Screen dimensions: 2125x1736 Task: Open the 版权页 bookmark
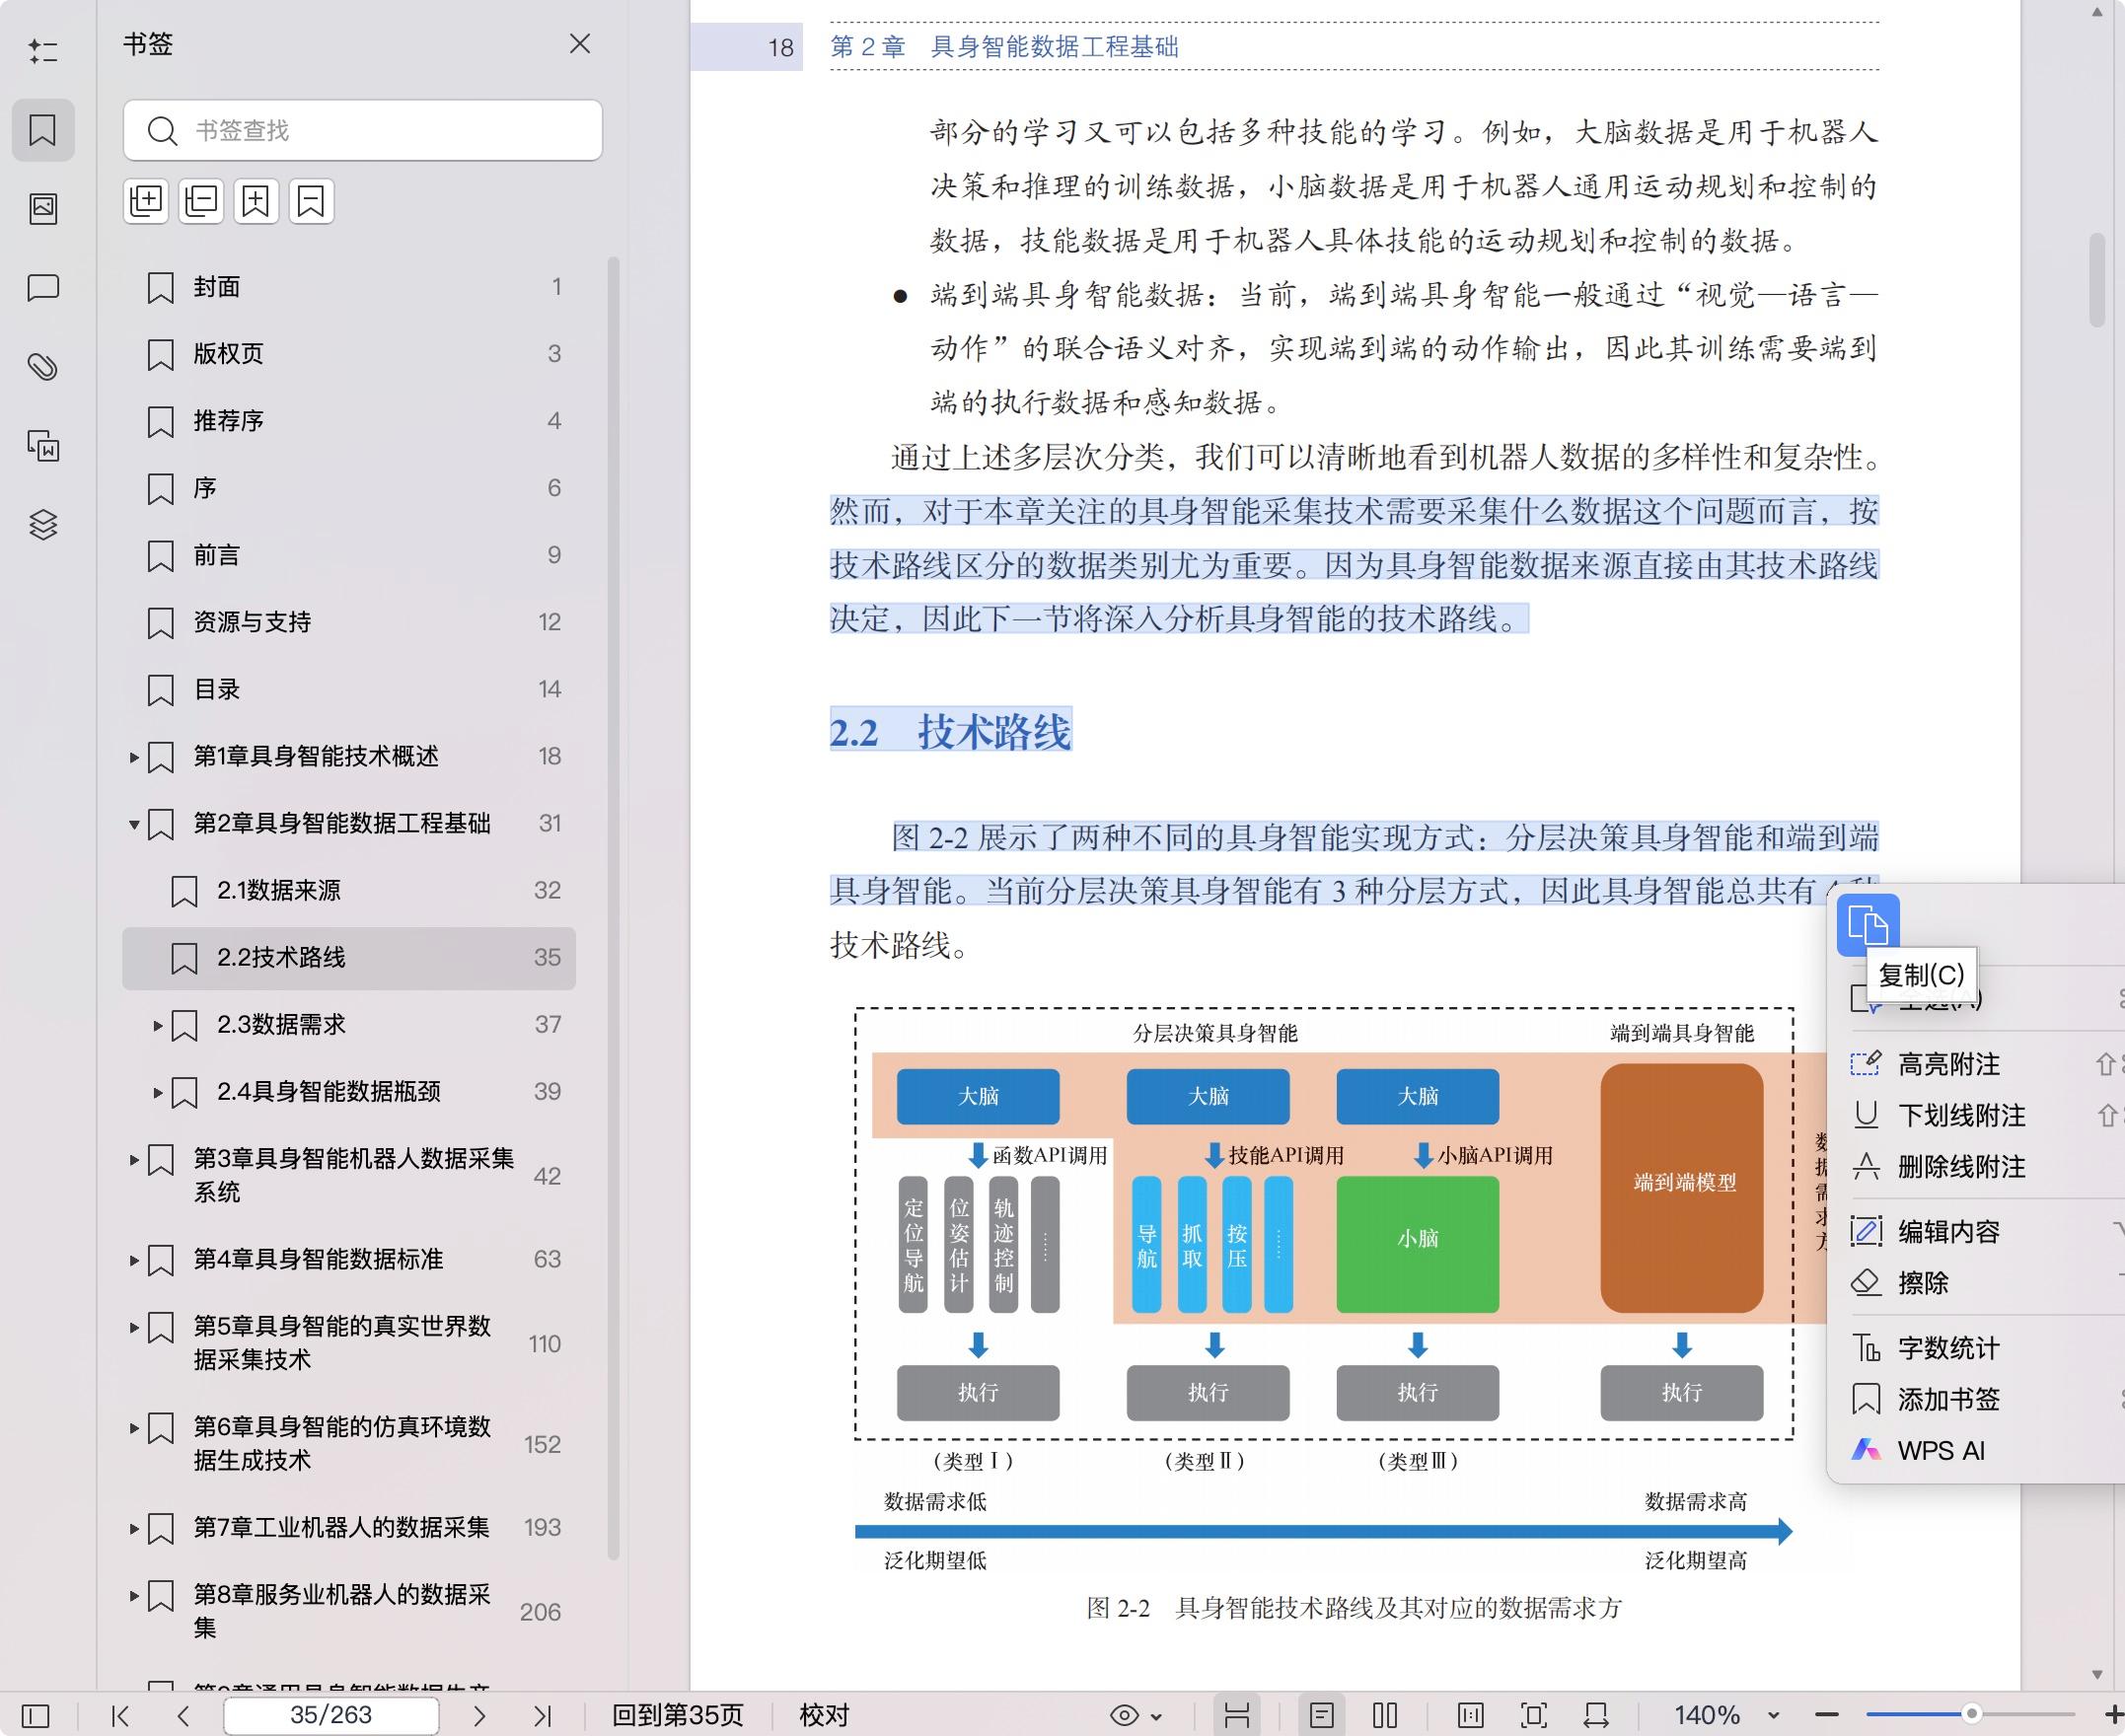pyautogui.click(x=349, y=354)
